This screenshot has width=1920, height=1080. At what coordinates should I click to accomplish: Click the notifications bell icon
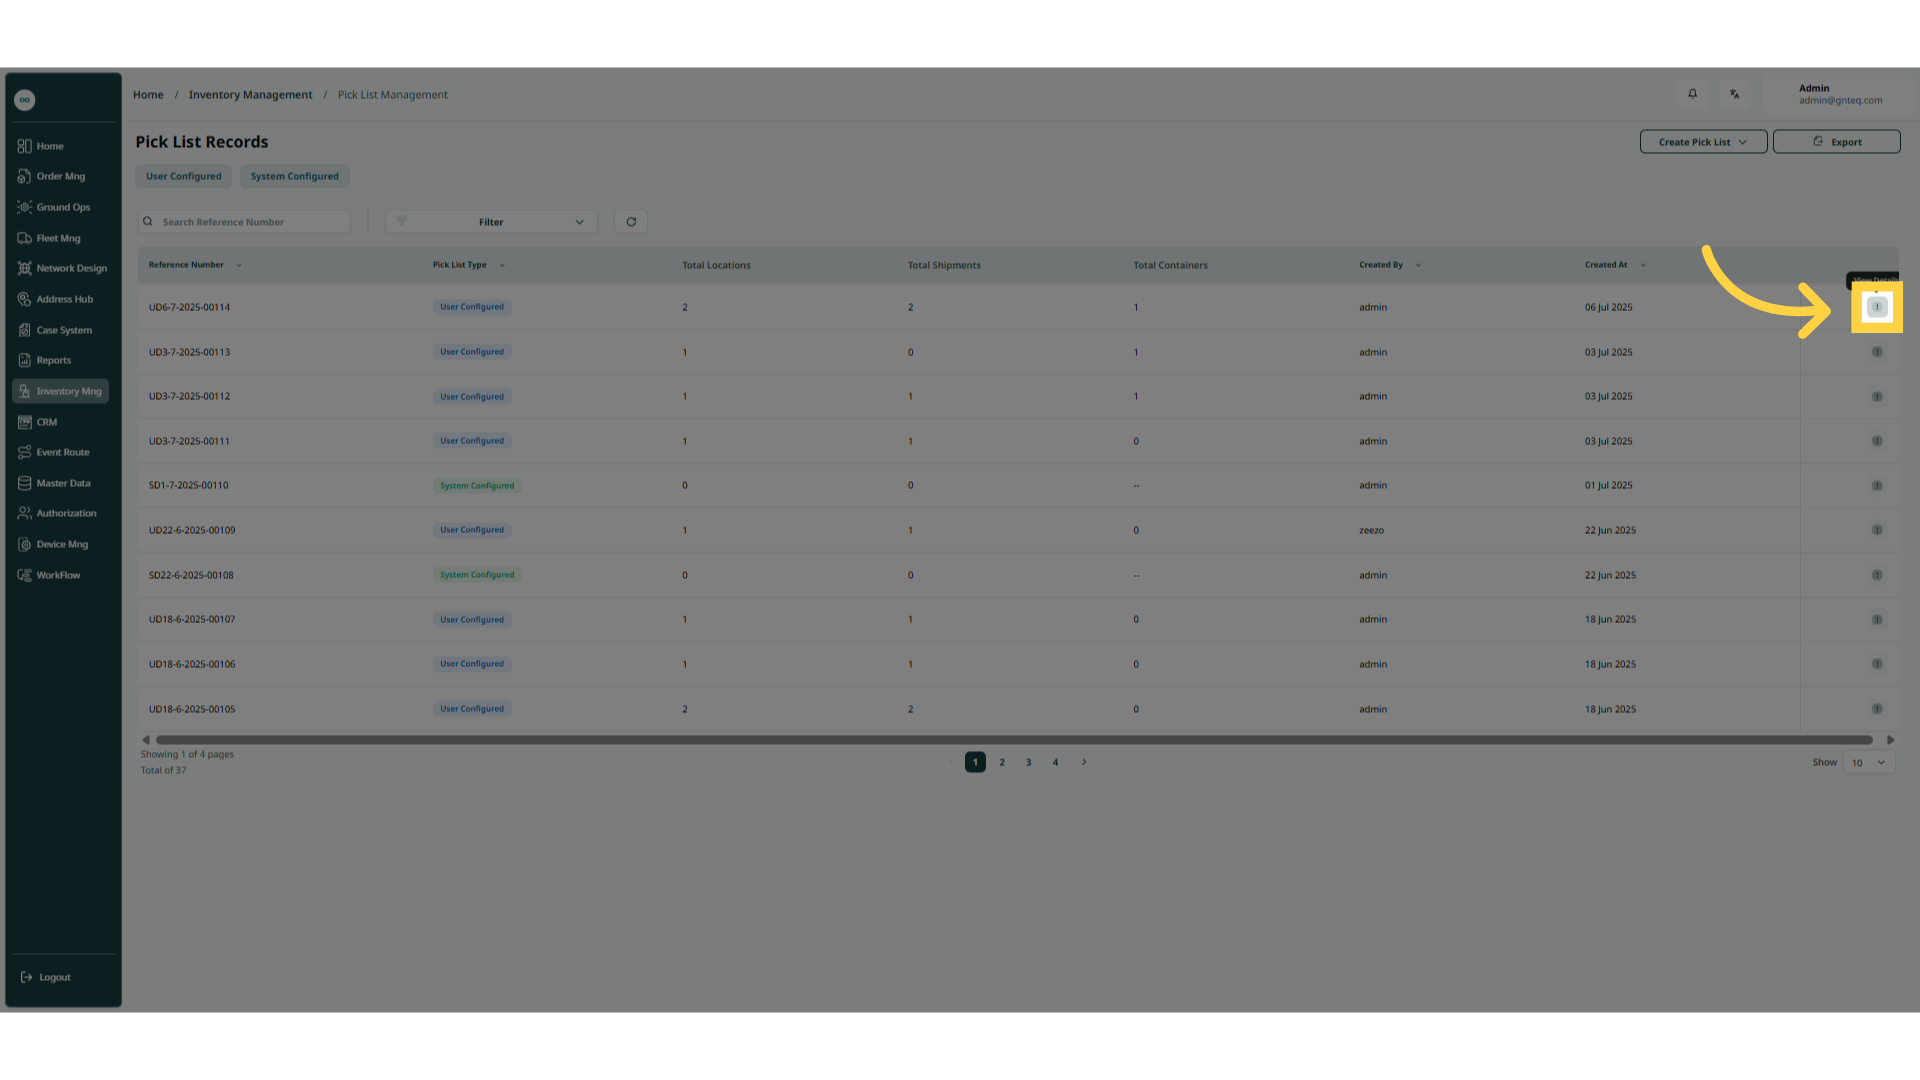1693,94
